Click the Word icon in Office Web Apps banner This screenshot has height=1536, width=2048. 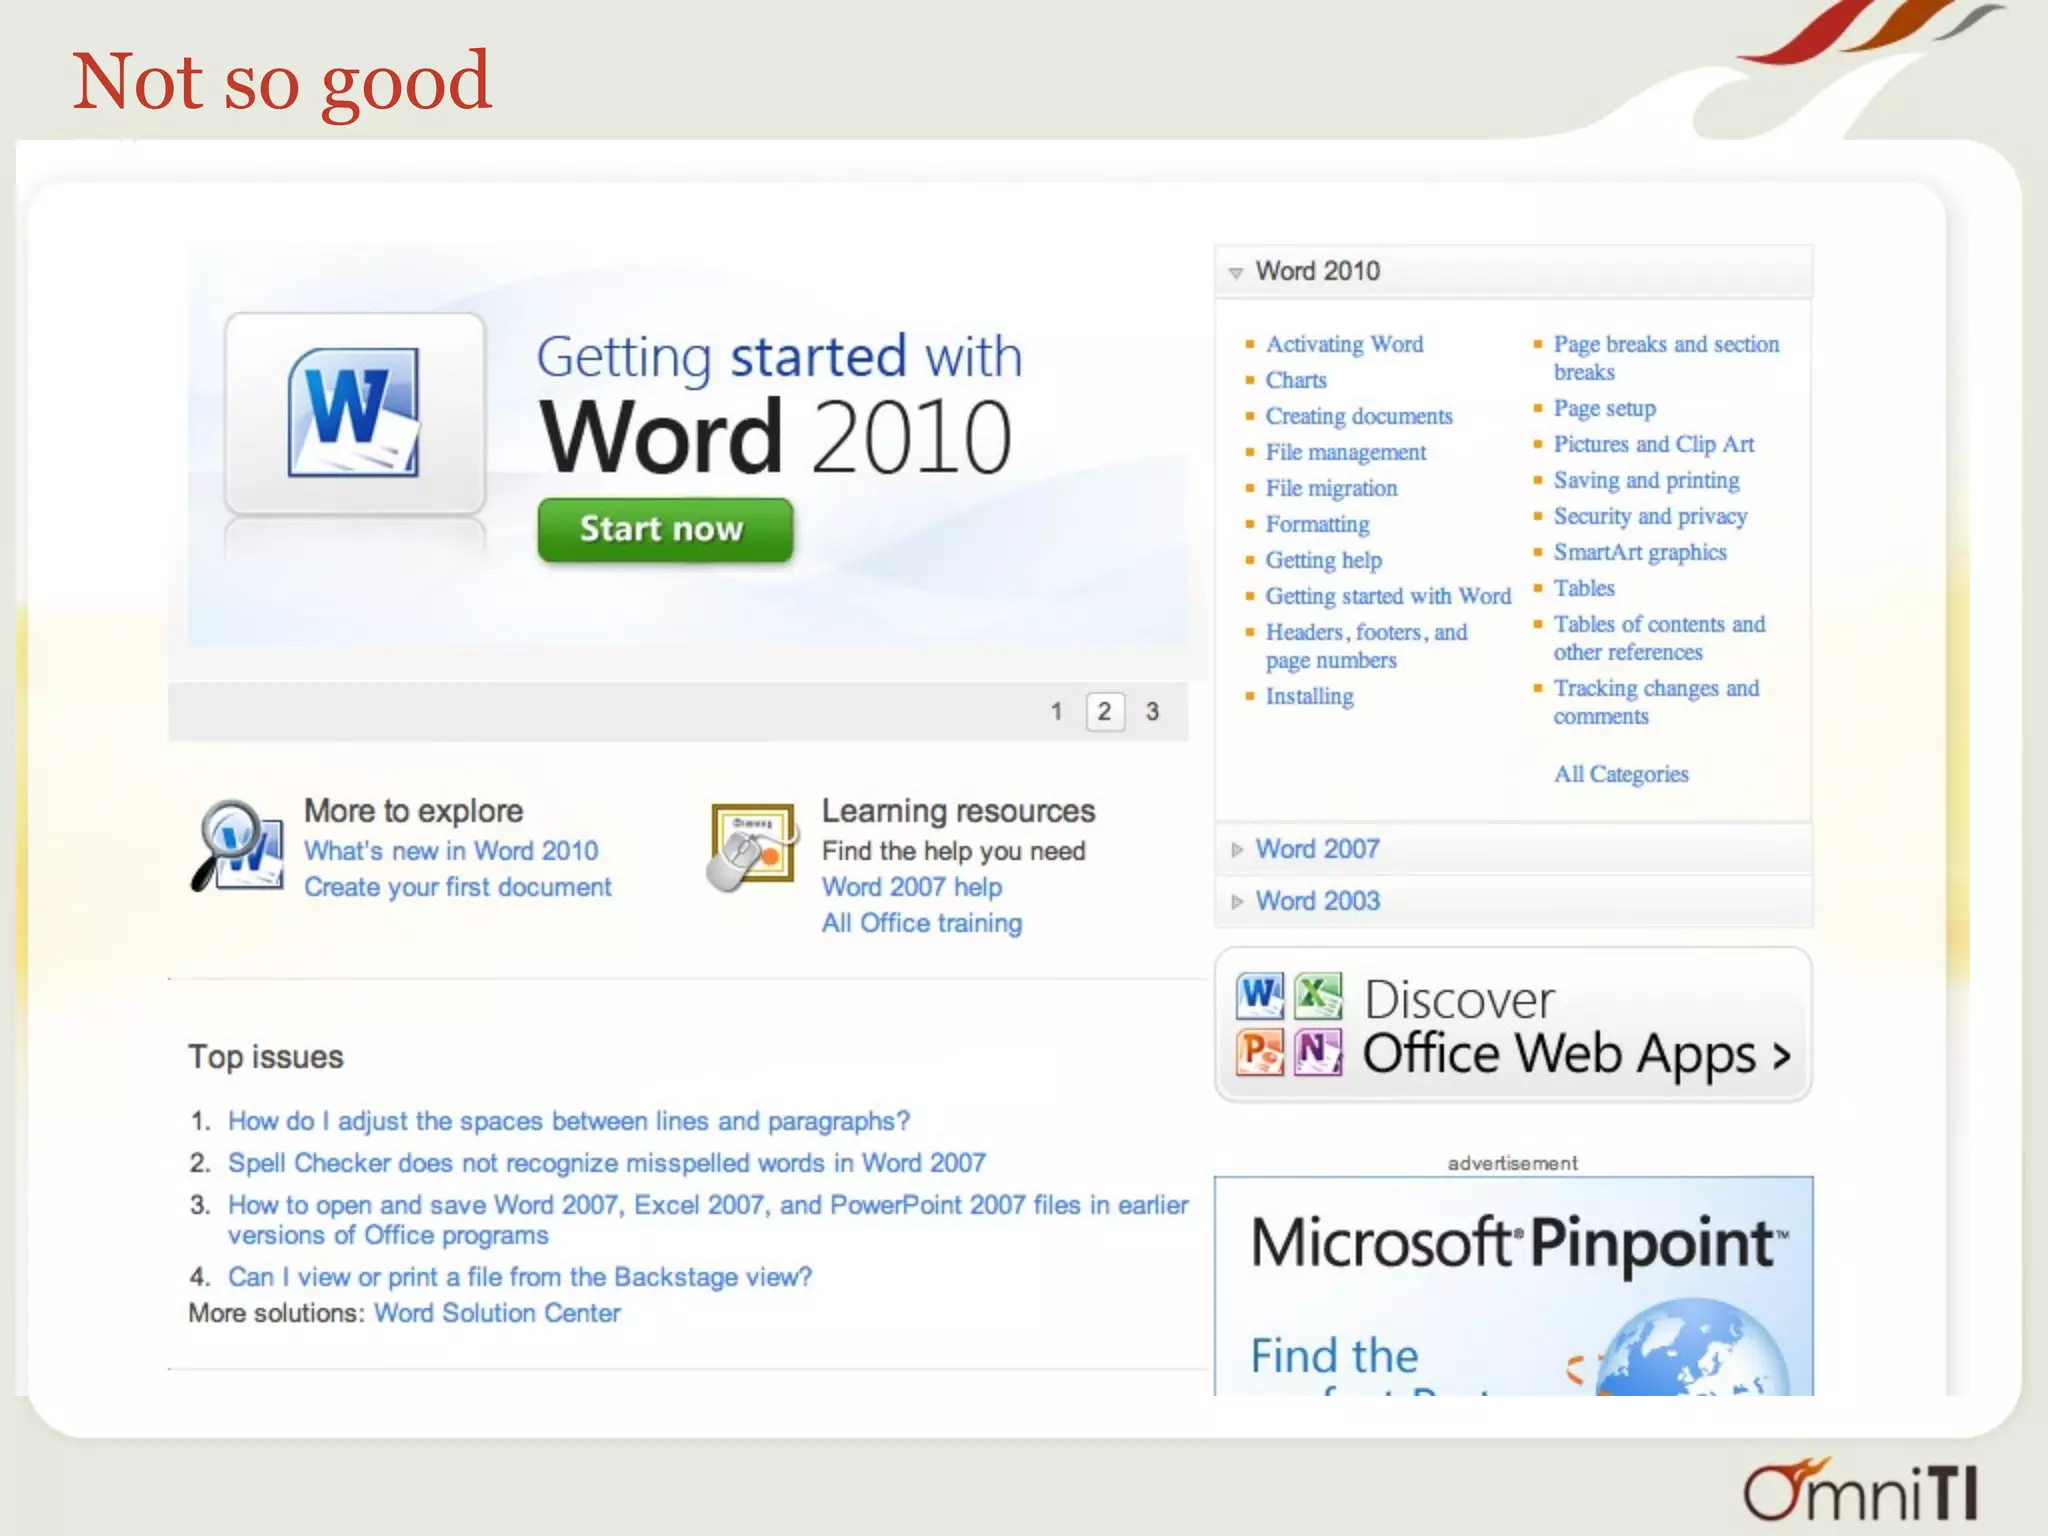click(1259, 995)
